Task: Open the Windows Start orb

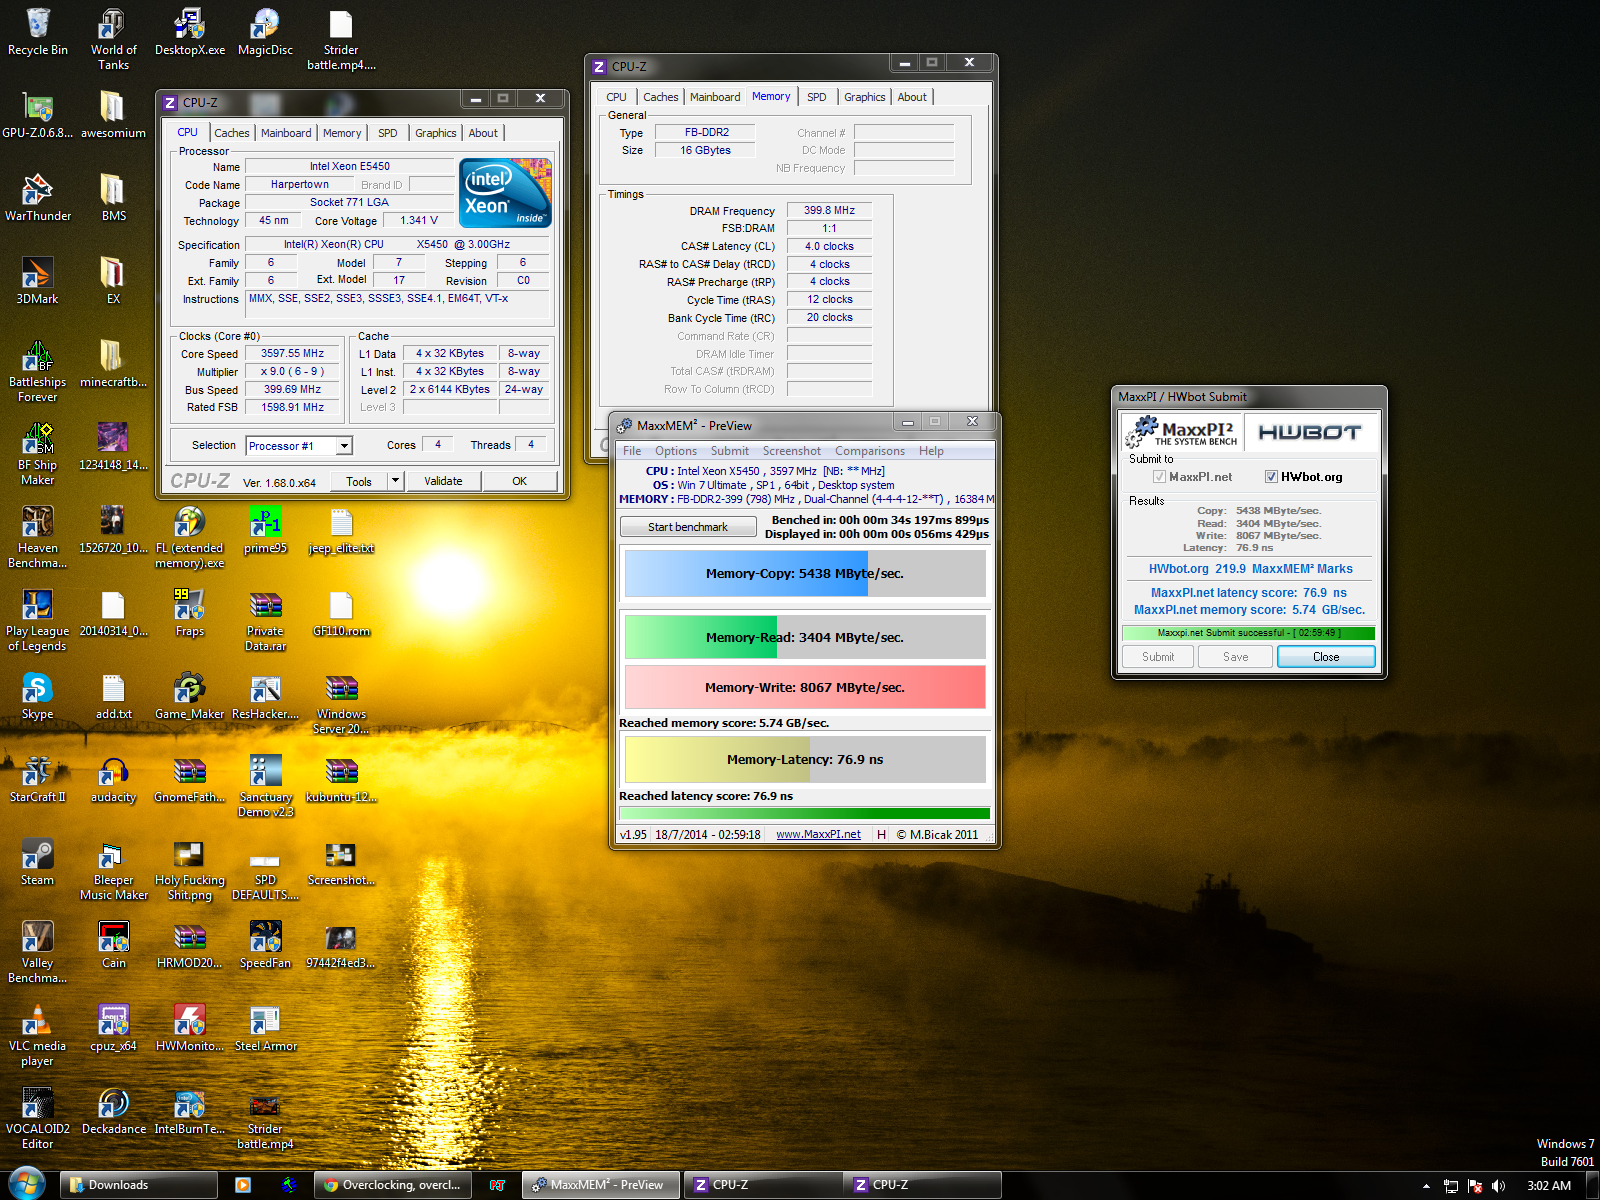Action: point(26,1184)
